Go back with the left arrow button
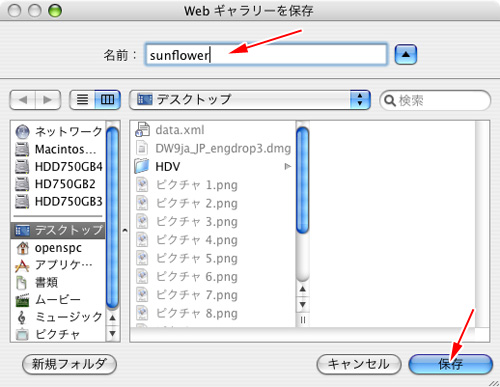 point(23,100)
